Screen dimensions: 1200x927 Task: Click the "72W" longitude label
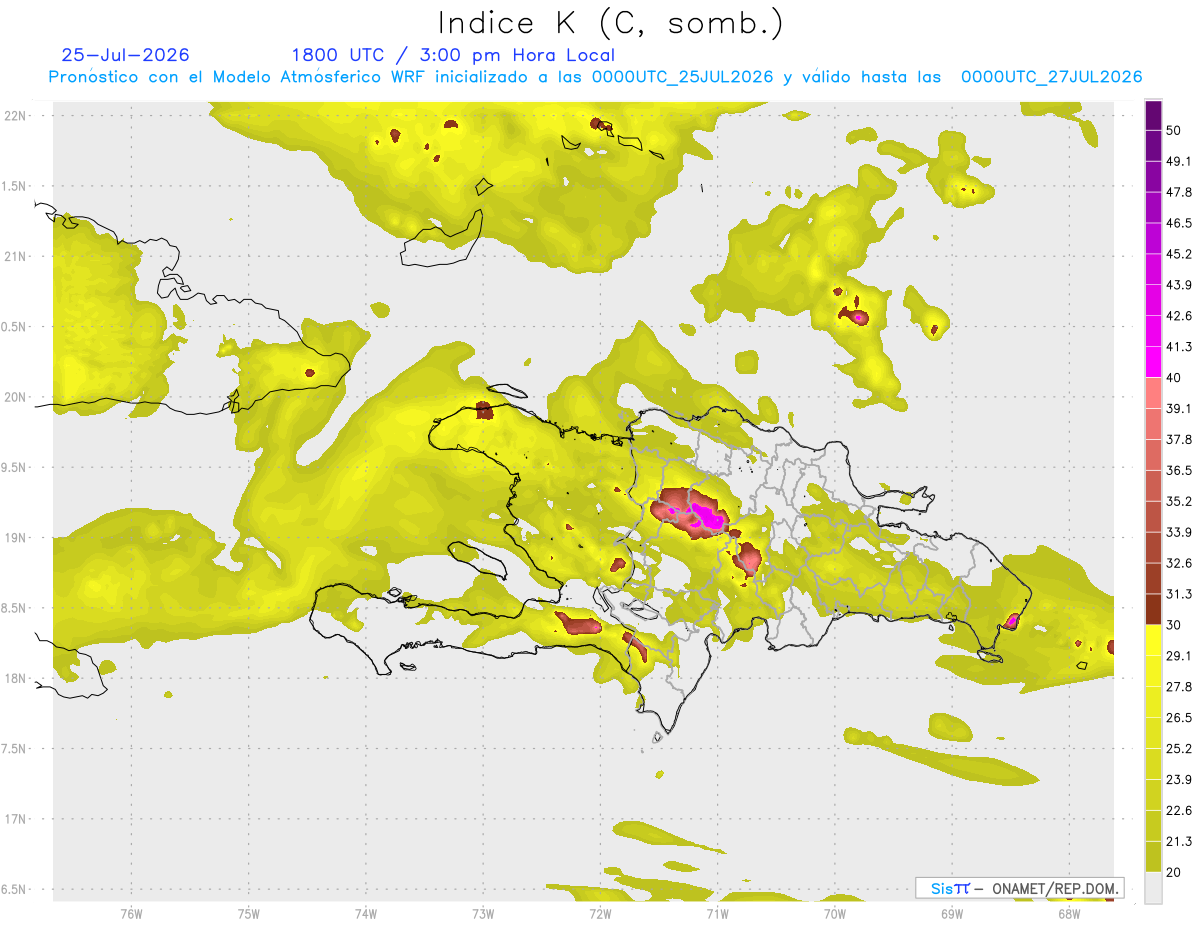pos(600,914)
